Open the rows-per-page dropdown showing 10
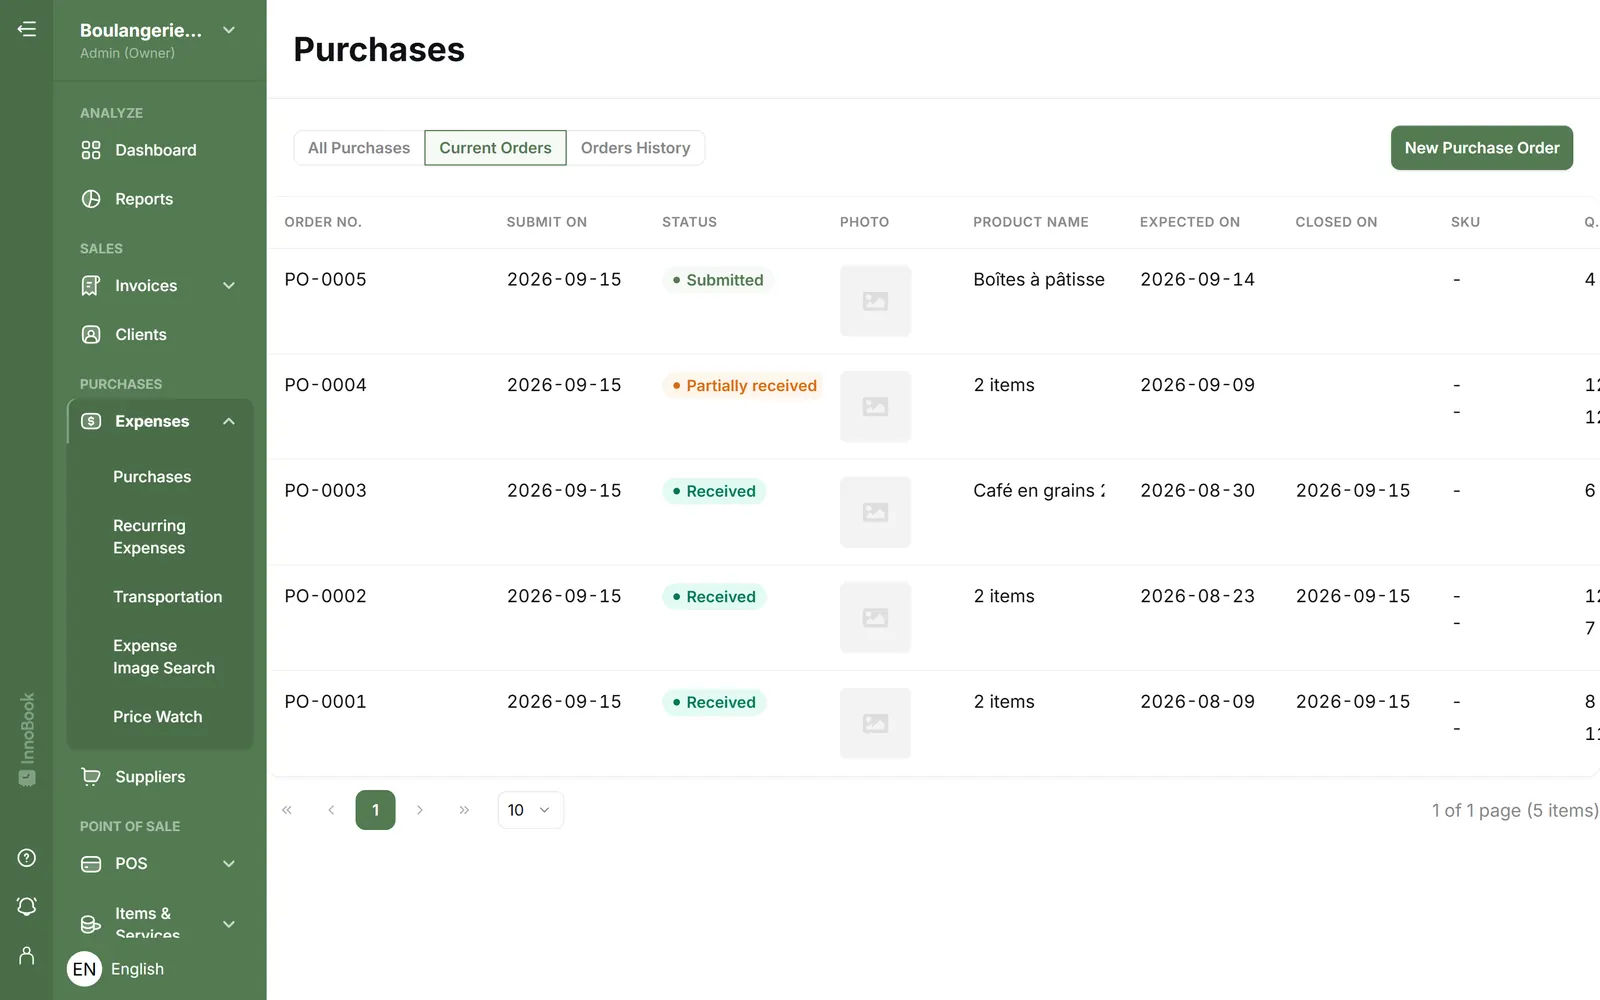 click(531, 810)
